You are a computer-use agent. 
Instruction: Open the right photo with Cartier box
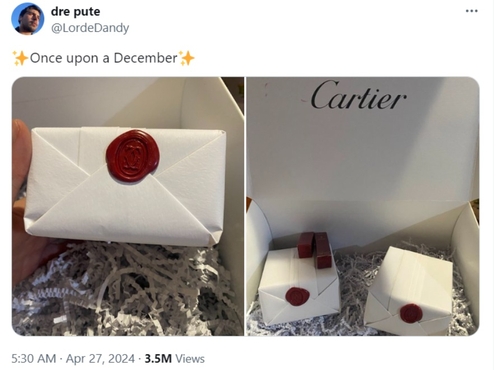[363, 206]
